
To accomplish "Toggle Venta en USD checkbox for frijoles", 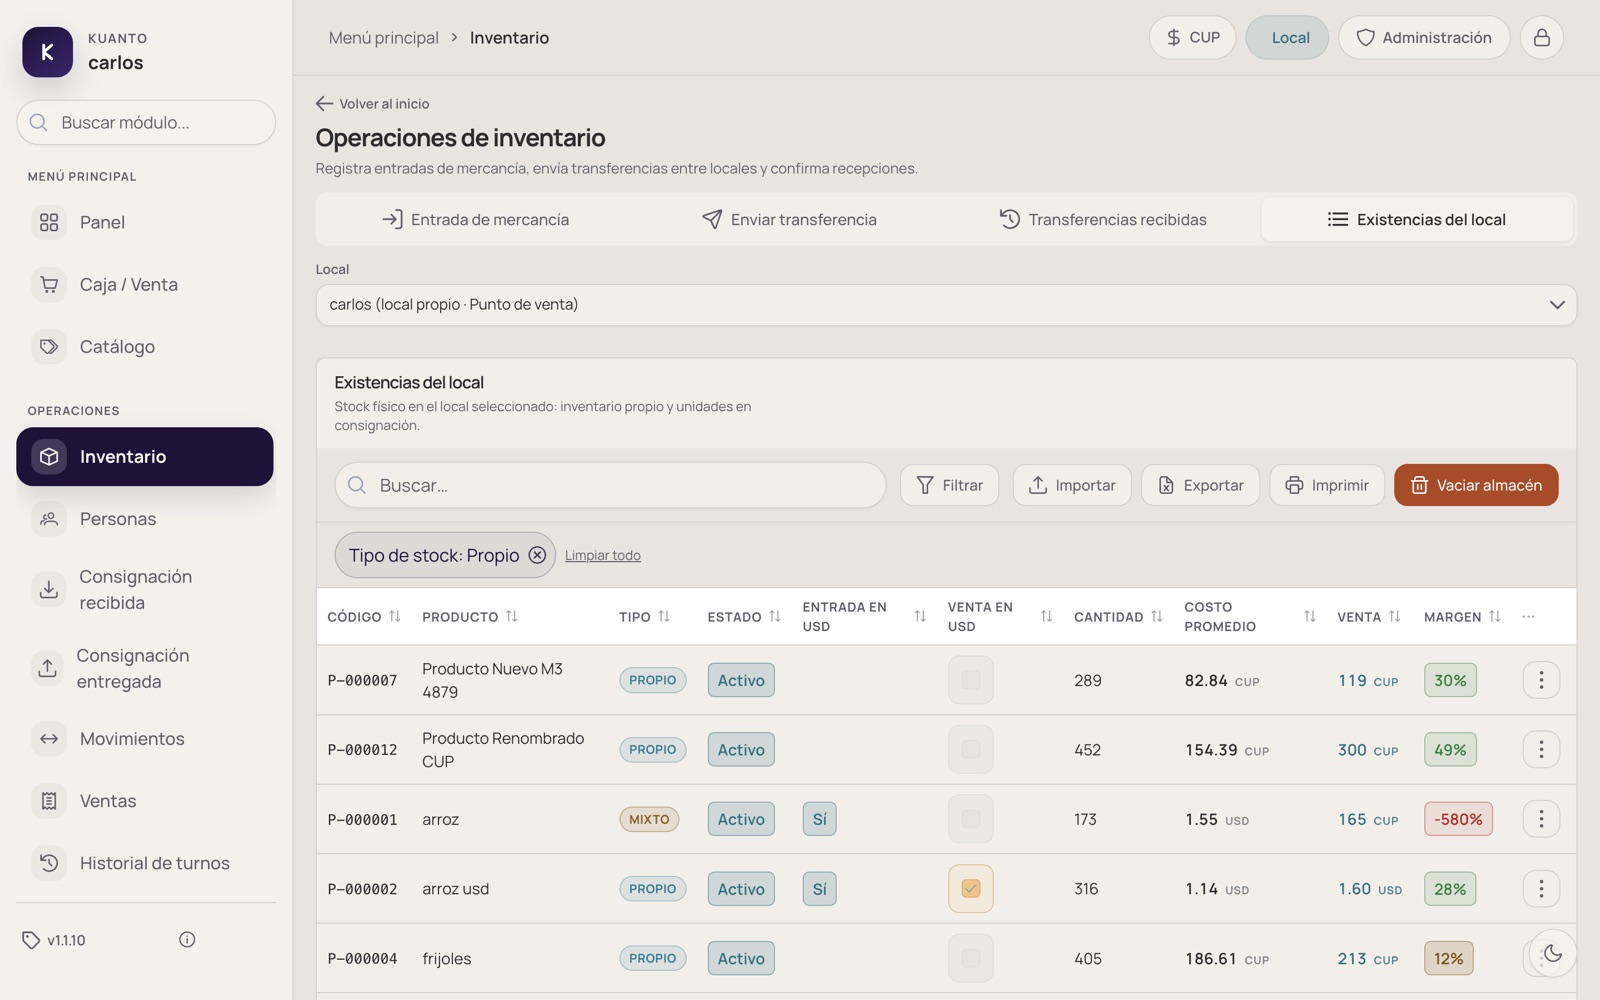I will click(x=970, y=958).
